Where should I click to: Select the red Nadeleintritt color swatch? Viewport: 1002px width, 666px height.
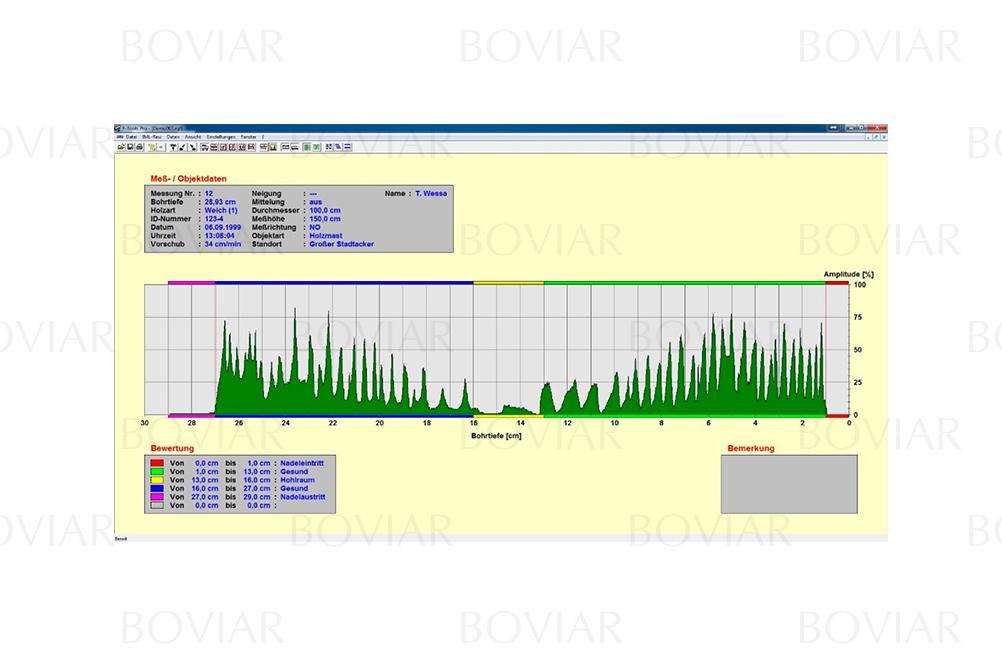click(x=156, y=464)
